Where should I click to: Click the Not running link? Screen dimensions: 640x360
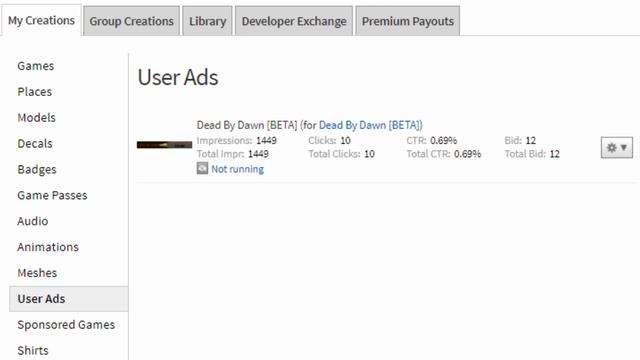237,169
